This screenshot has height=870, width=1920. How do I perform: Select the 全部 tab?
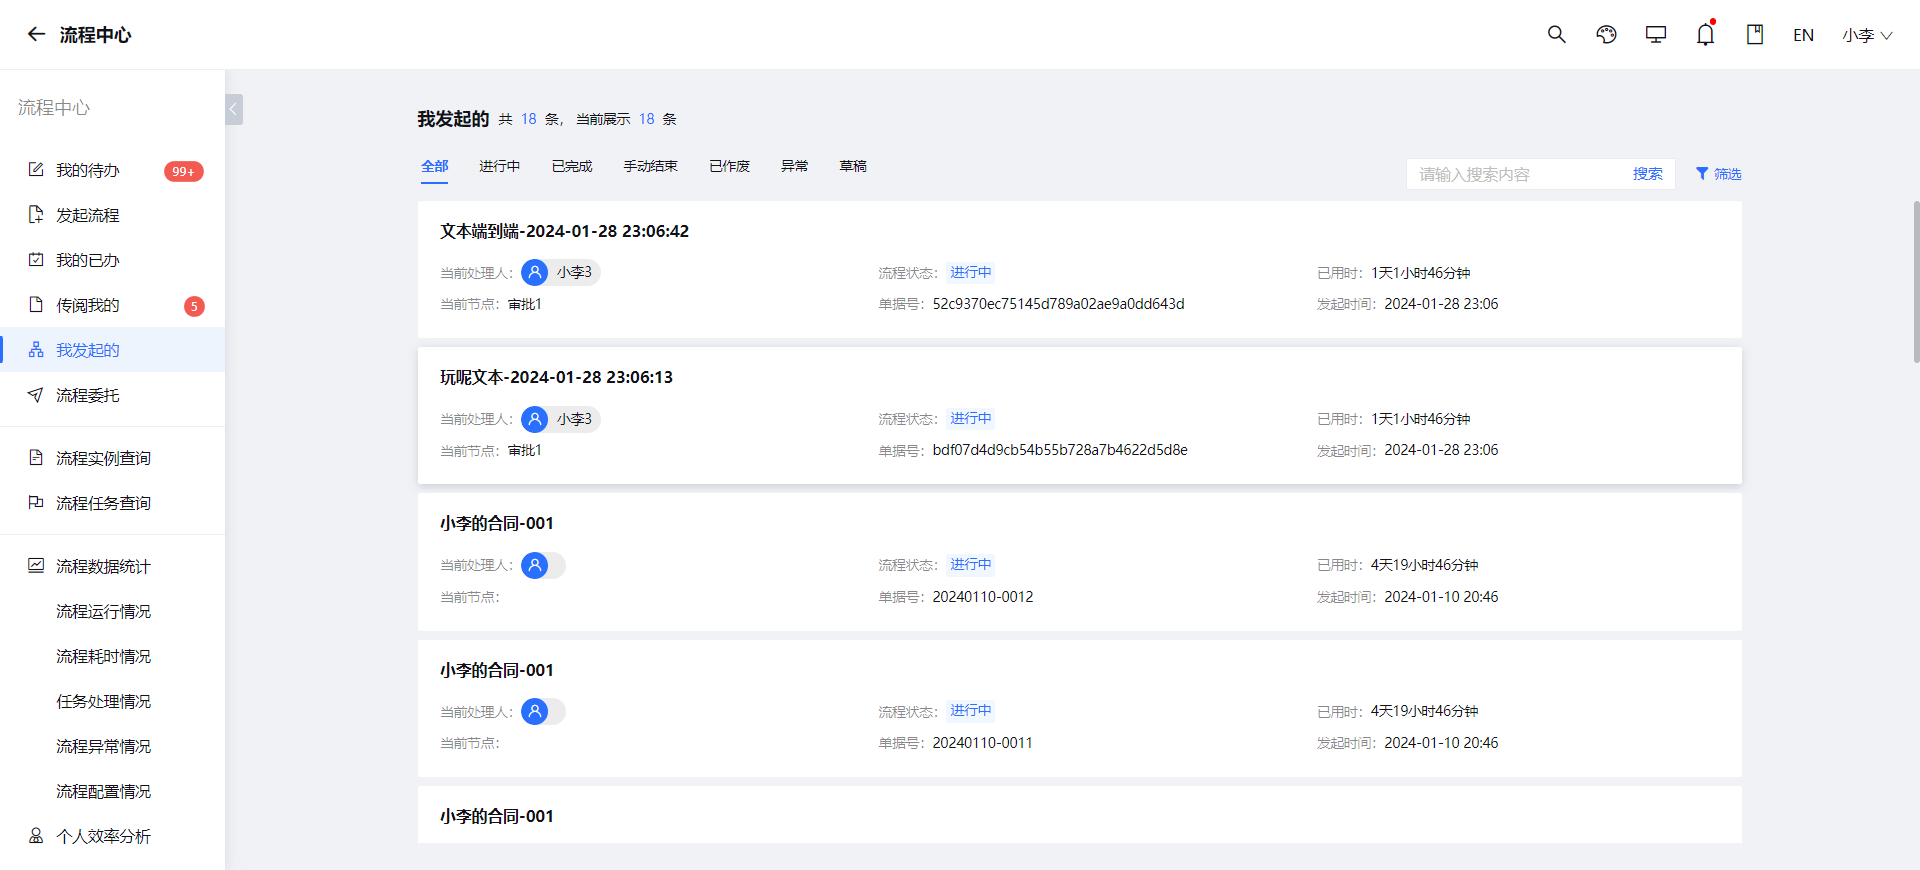coord(435,166)
